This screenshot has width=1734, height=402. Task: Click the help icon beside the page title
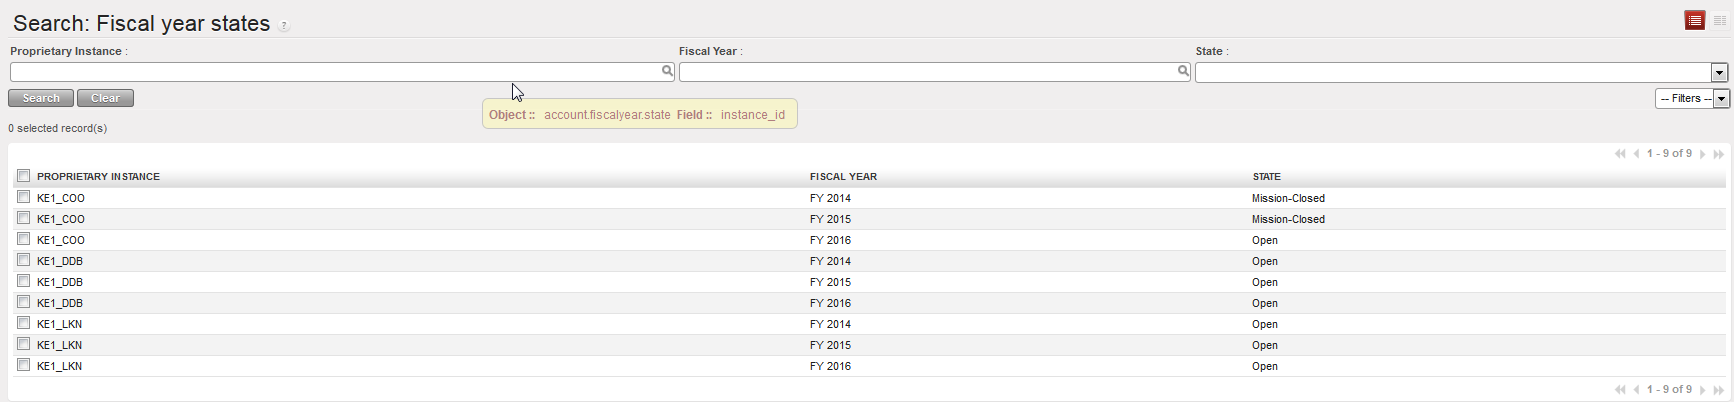[x=284, y=26]
